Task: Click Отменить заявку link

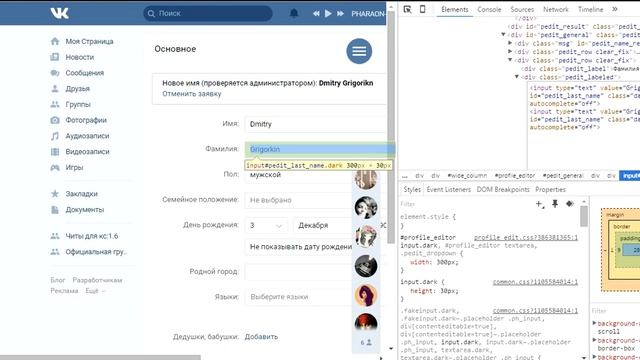Action: point(192,93)
